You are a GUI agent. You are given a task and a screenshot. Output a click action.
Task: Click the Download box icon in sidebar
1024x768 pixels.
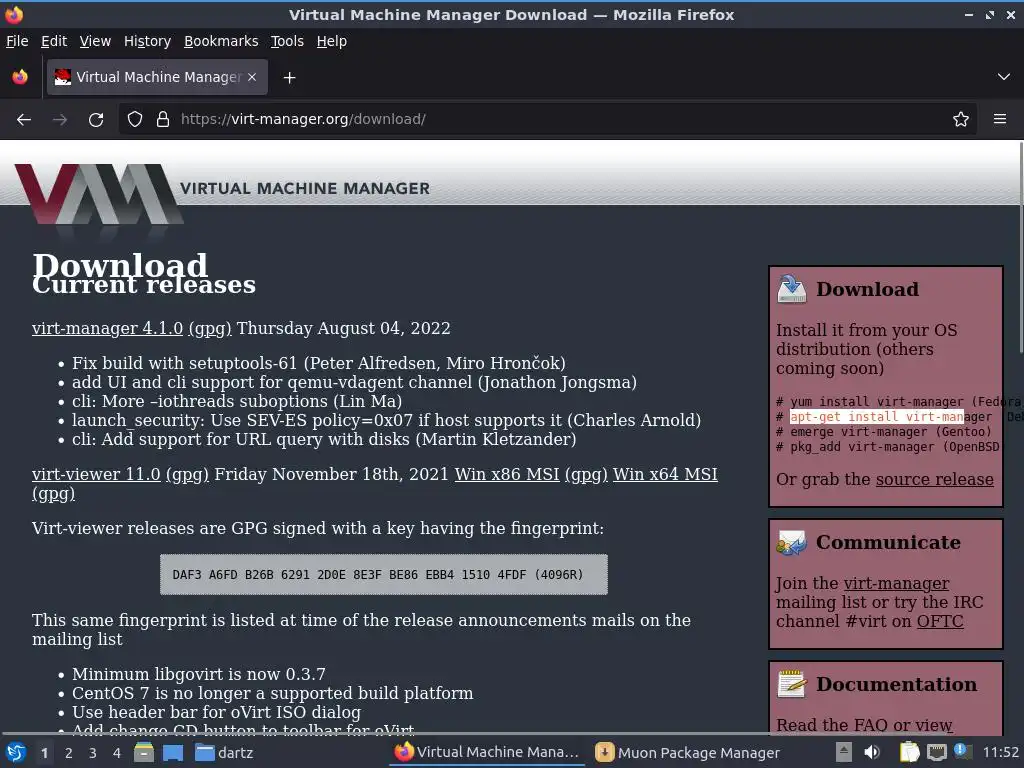click(x=792, y=289)
